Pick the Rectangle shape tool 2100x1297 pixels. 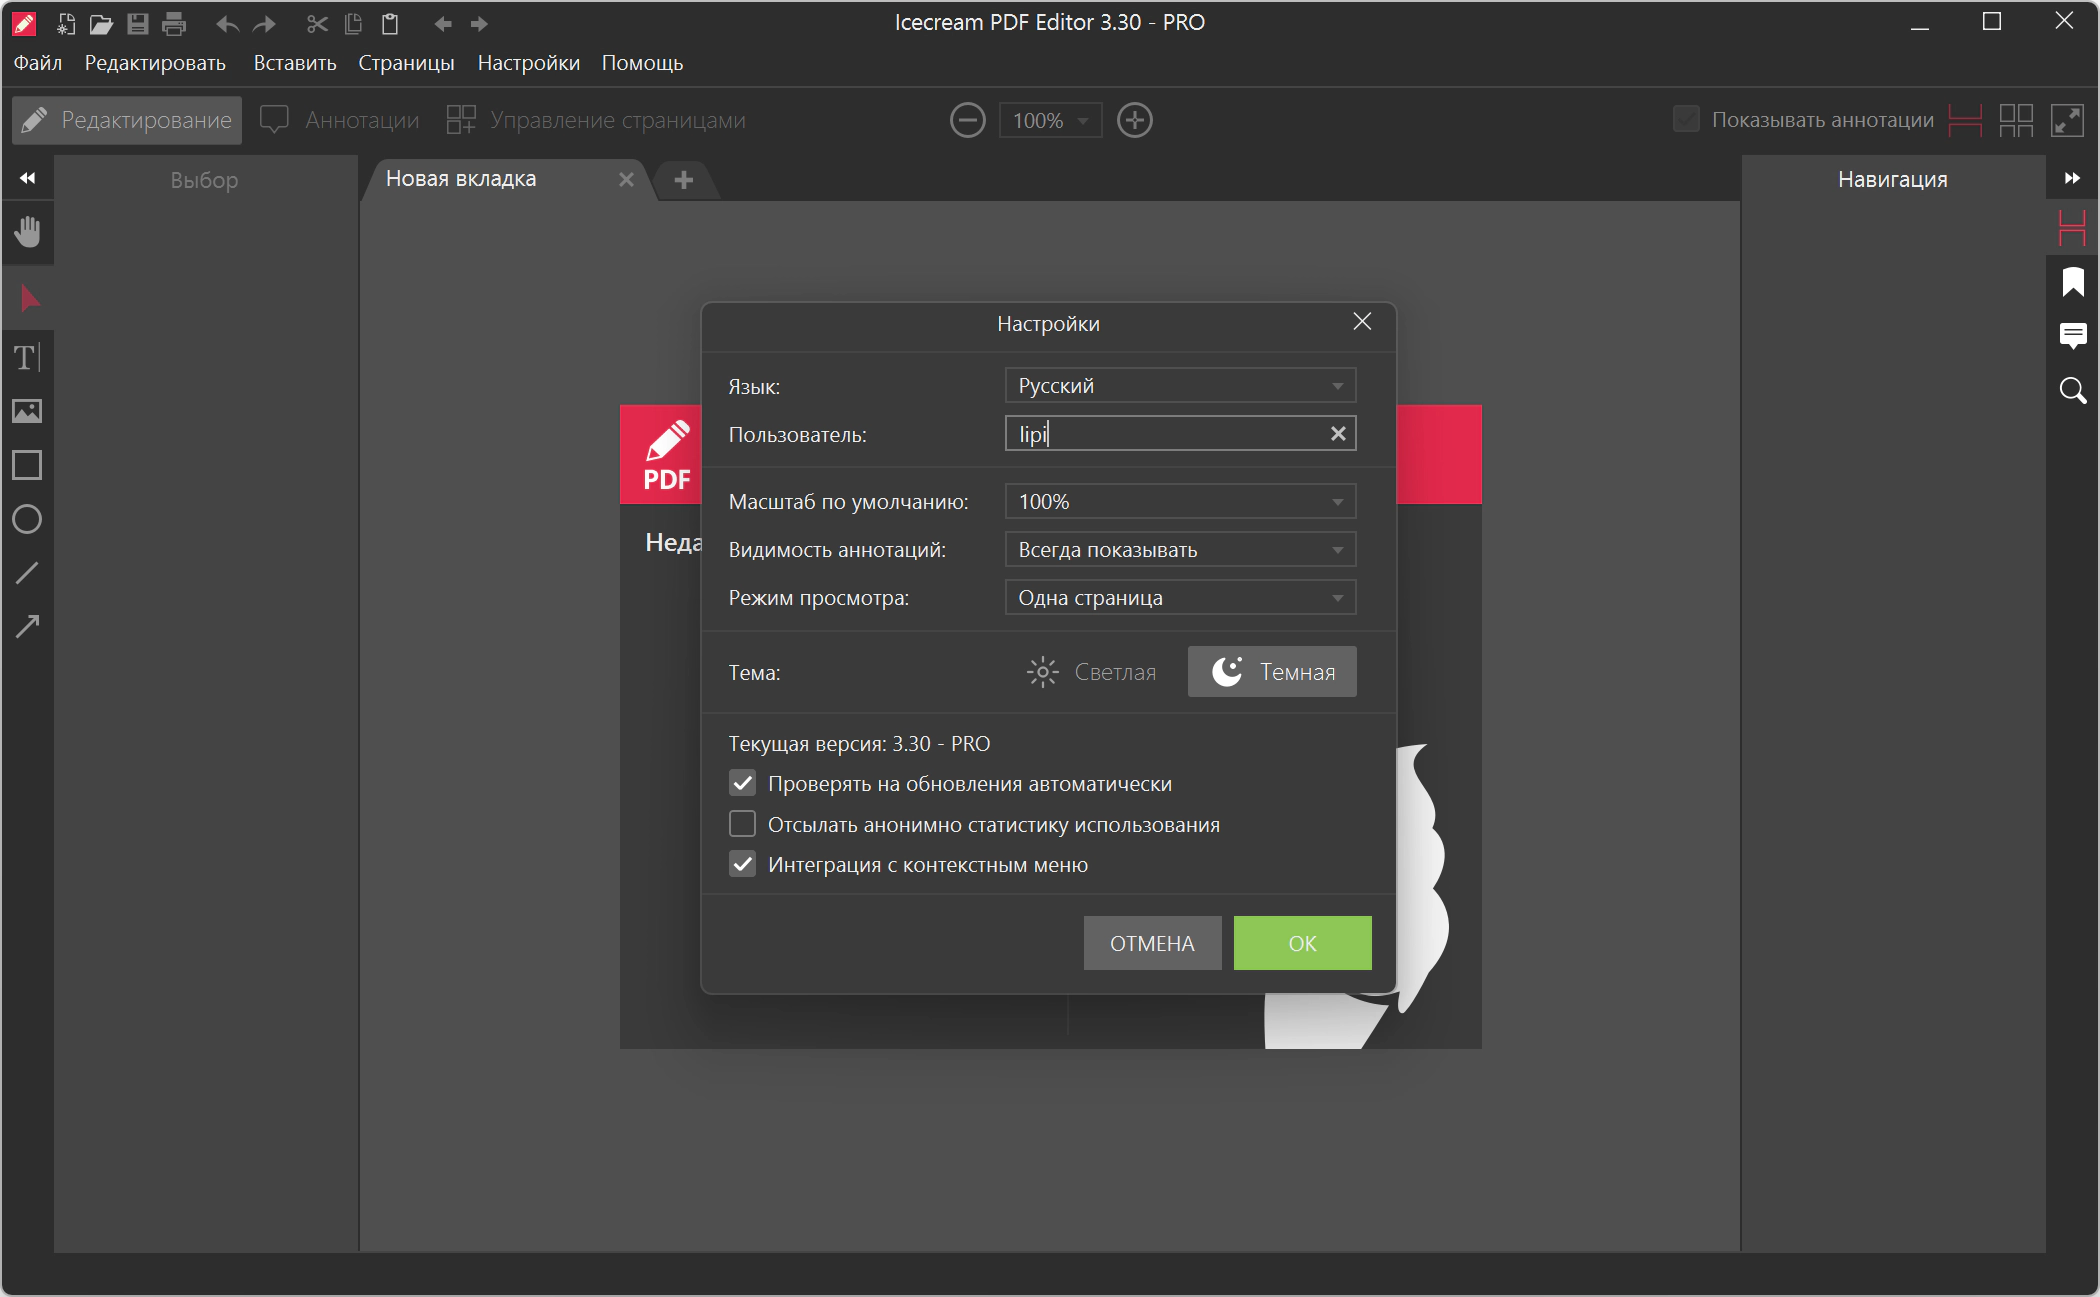[27, 465]
